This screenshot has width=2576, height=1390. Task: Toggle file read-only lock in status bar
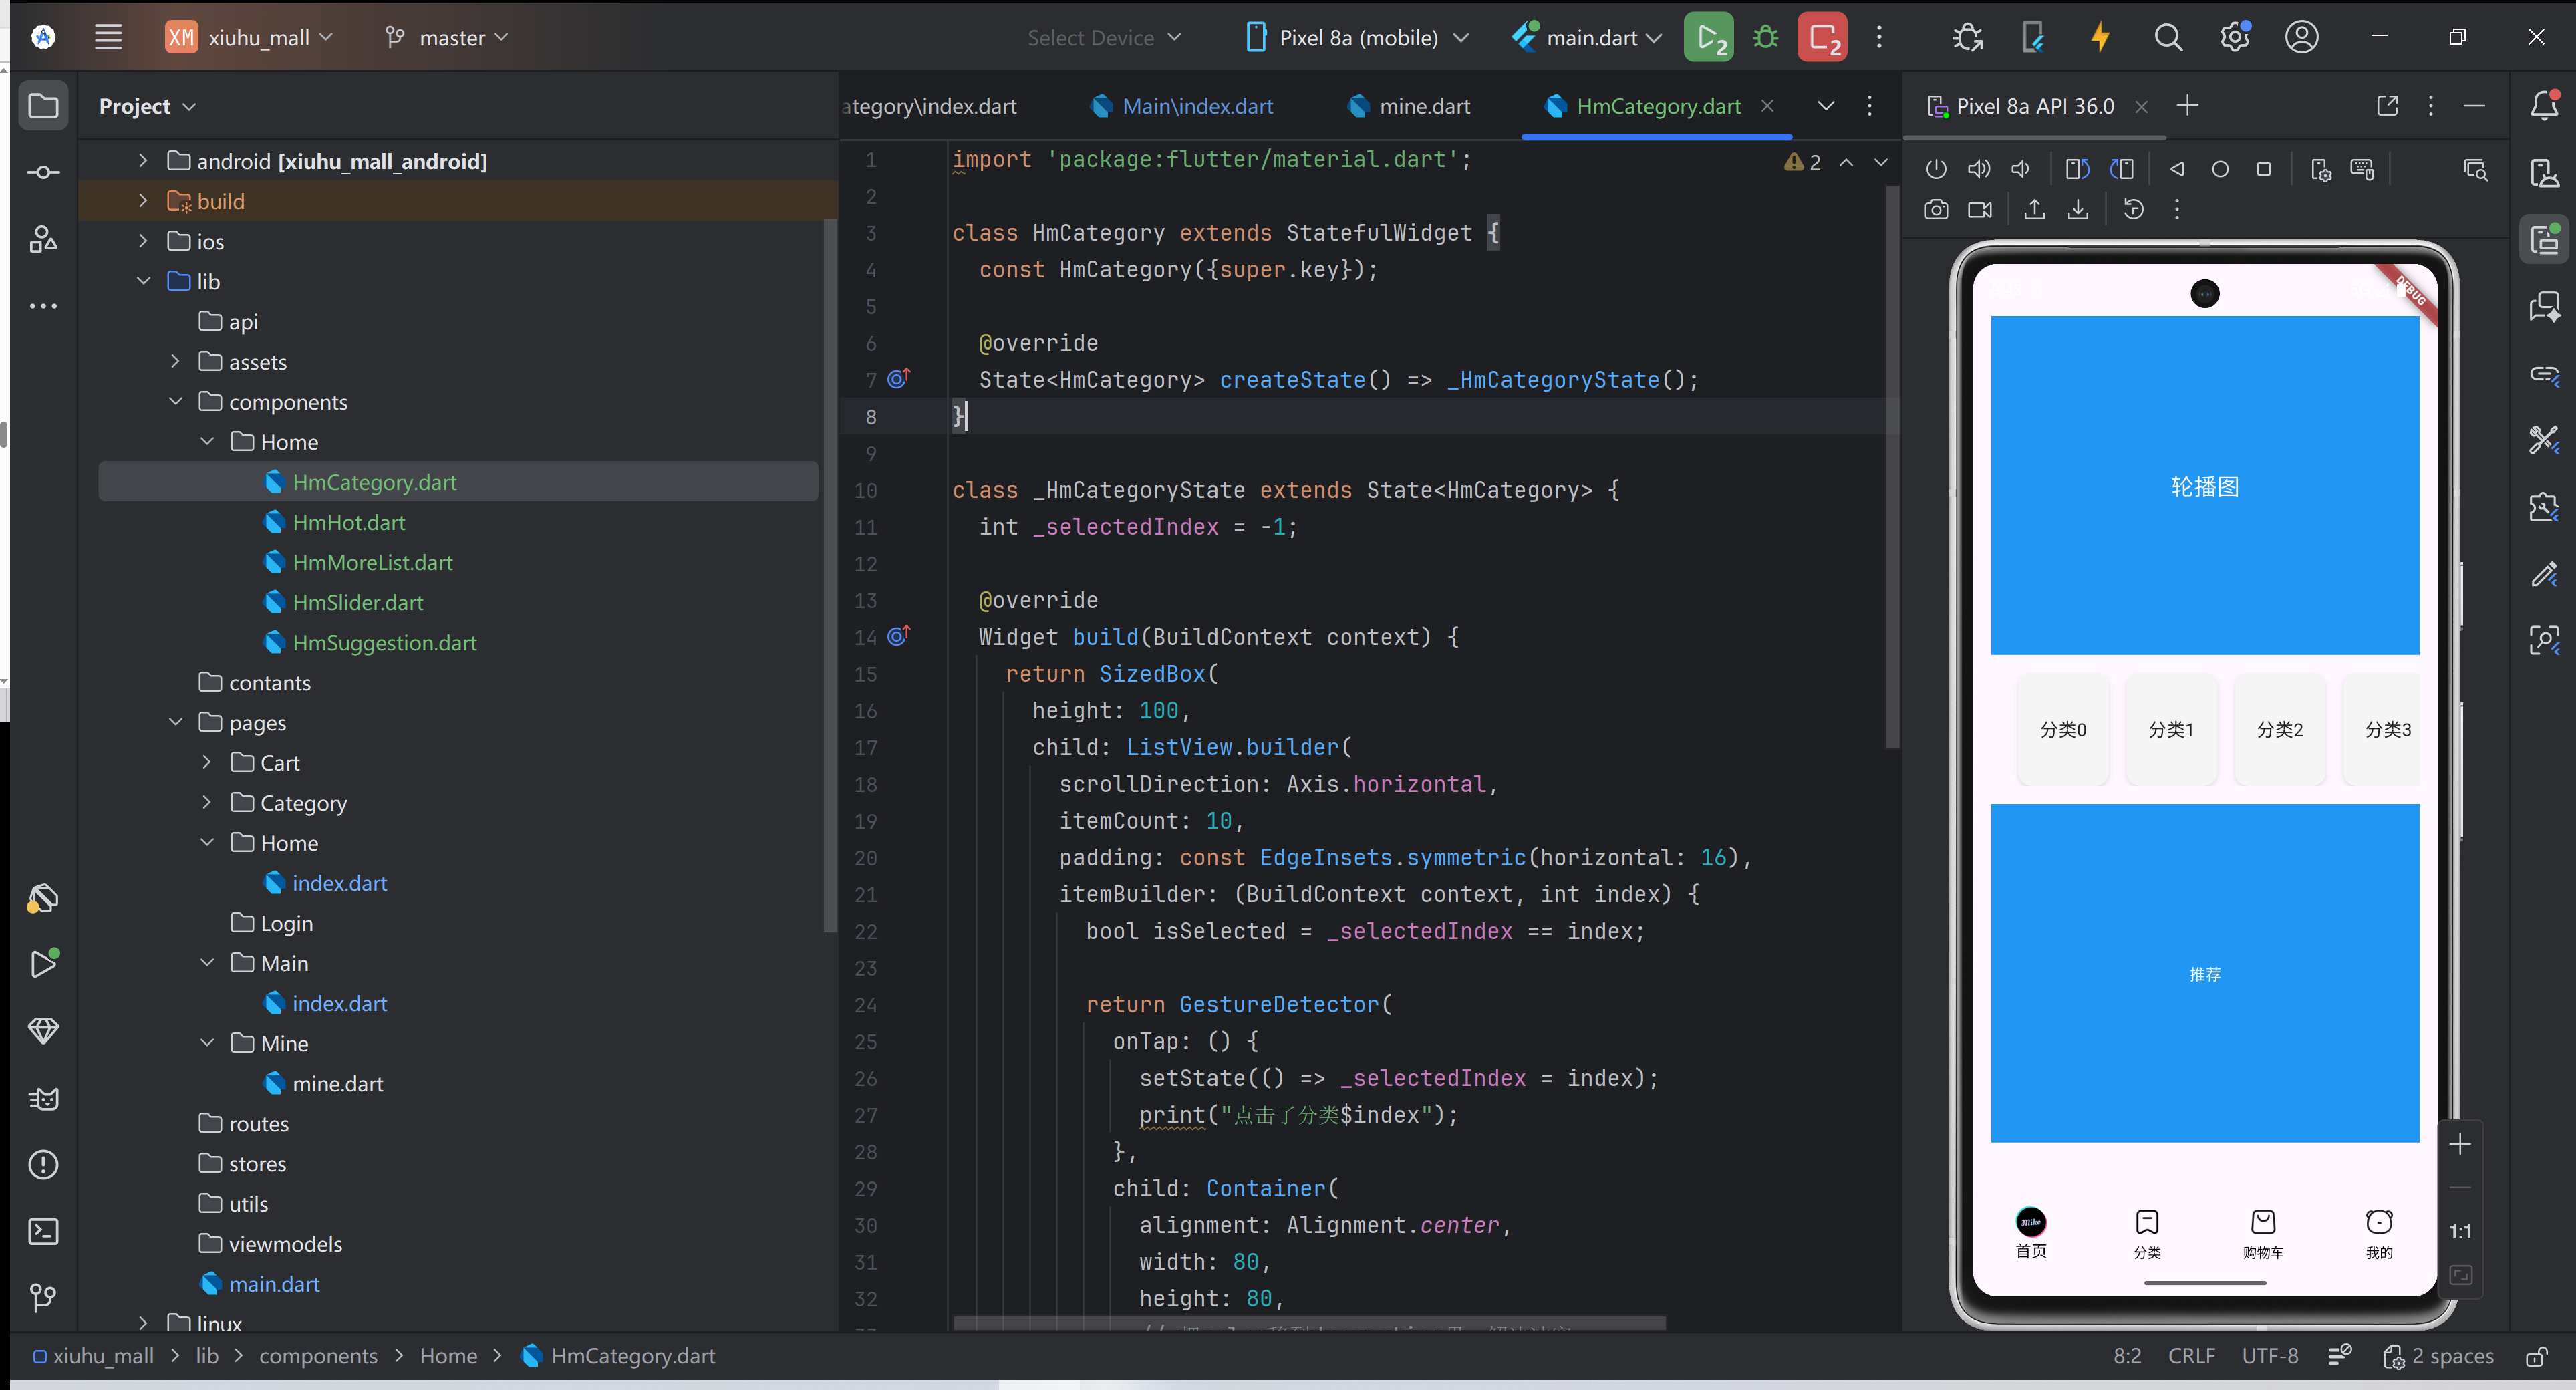pyautogui.click(x=2536, y=1357)
